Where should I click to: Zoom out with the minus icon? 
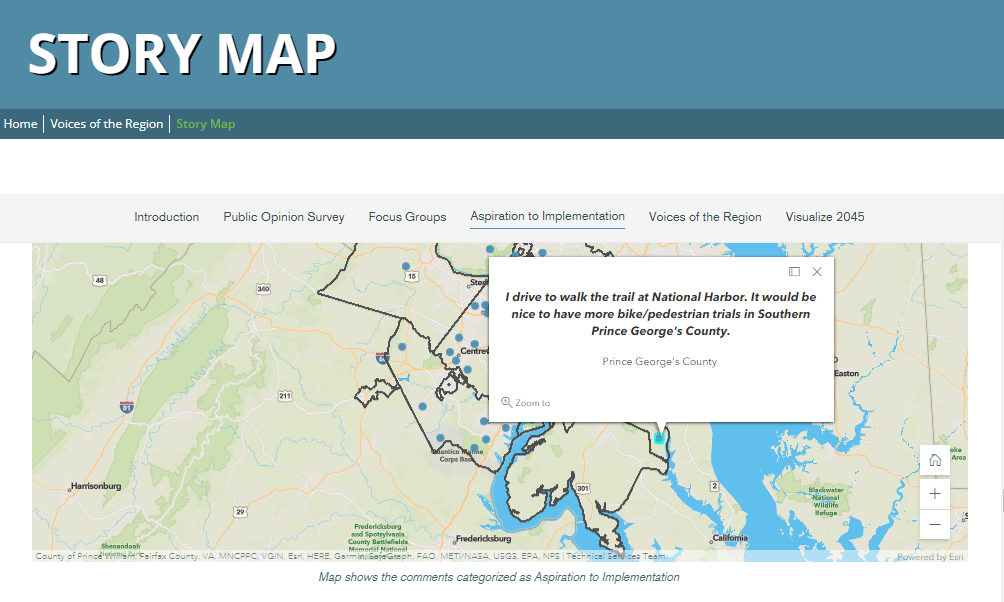934,525
